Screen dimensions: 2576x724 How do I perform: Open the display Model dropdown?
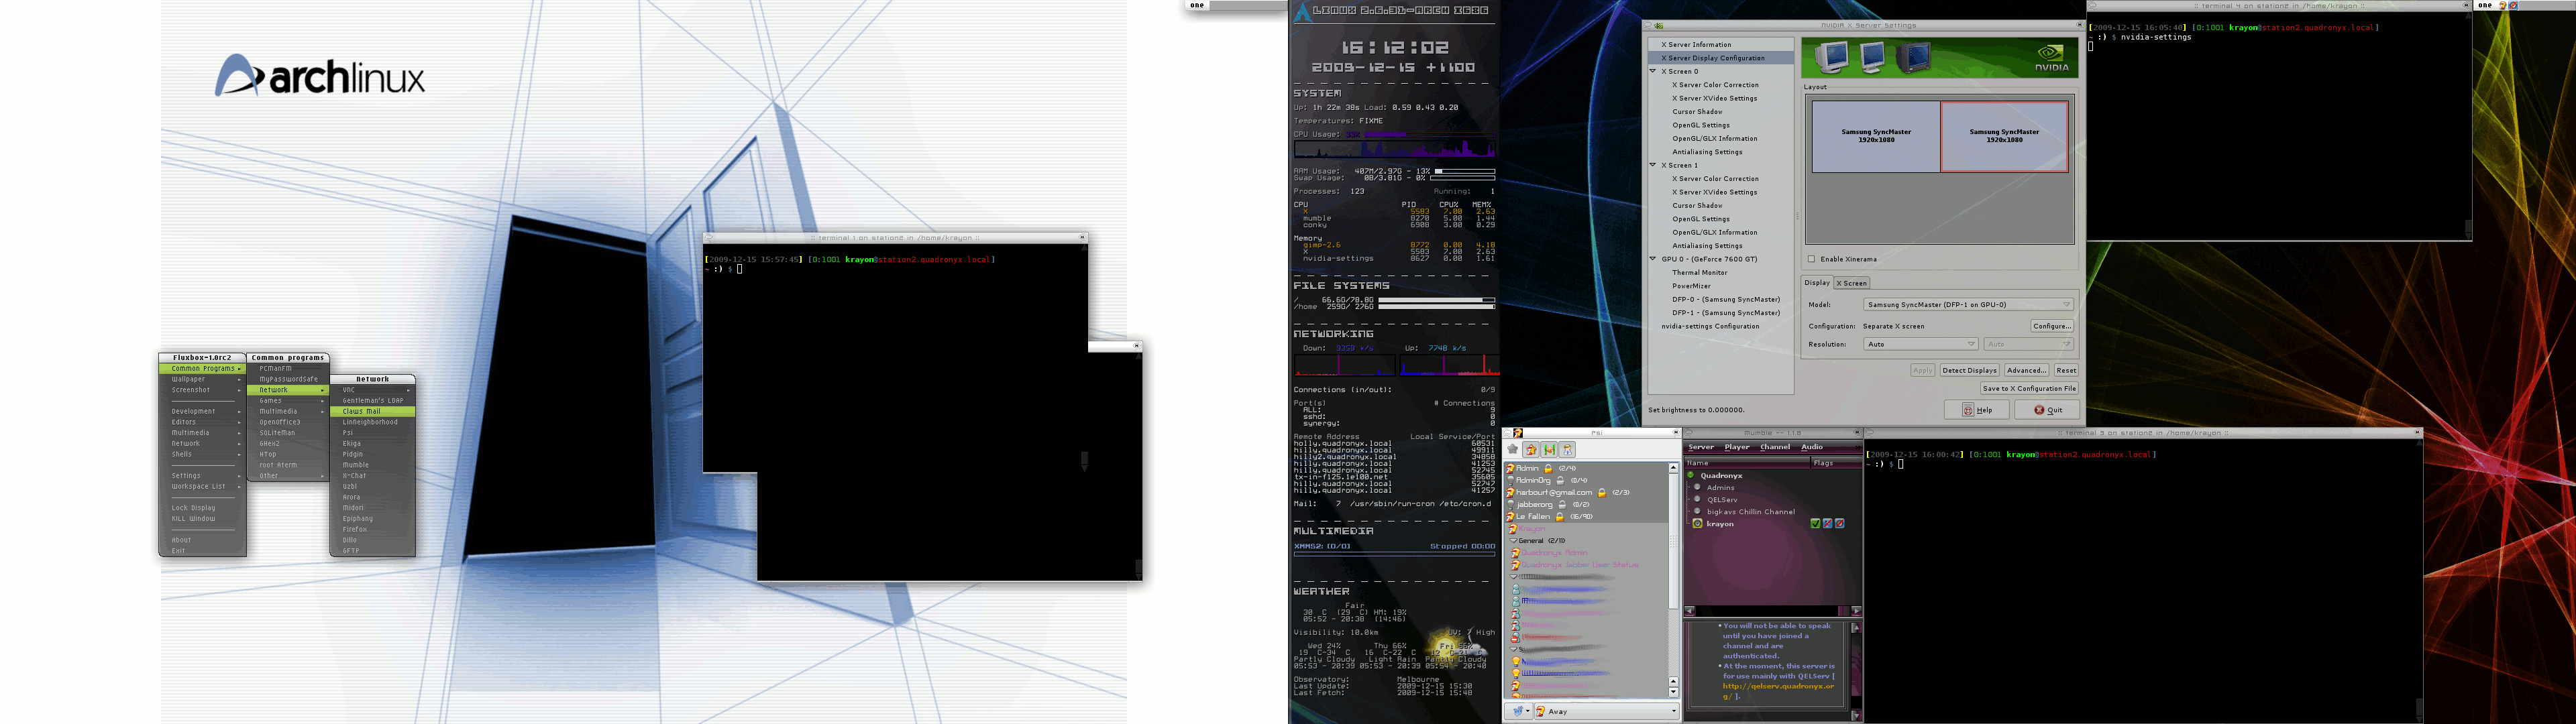coord(1968,305)
